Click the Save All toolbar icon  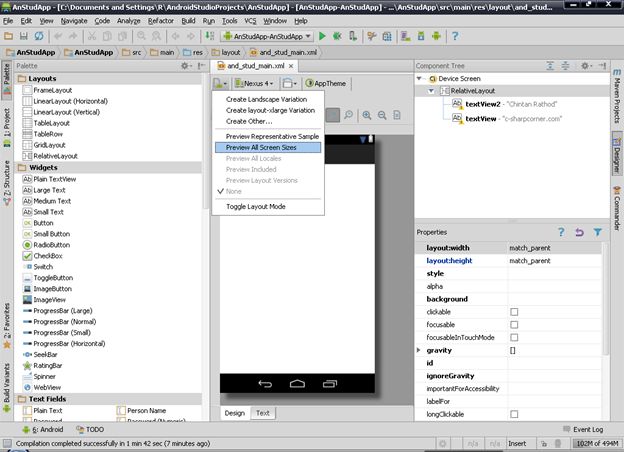[23, 36]
